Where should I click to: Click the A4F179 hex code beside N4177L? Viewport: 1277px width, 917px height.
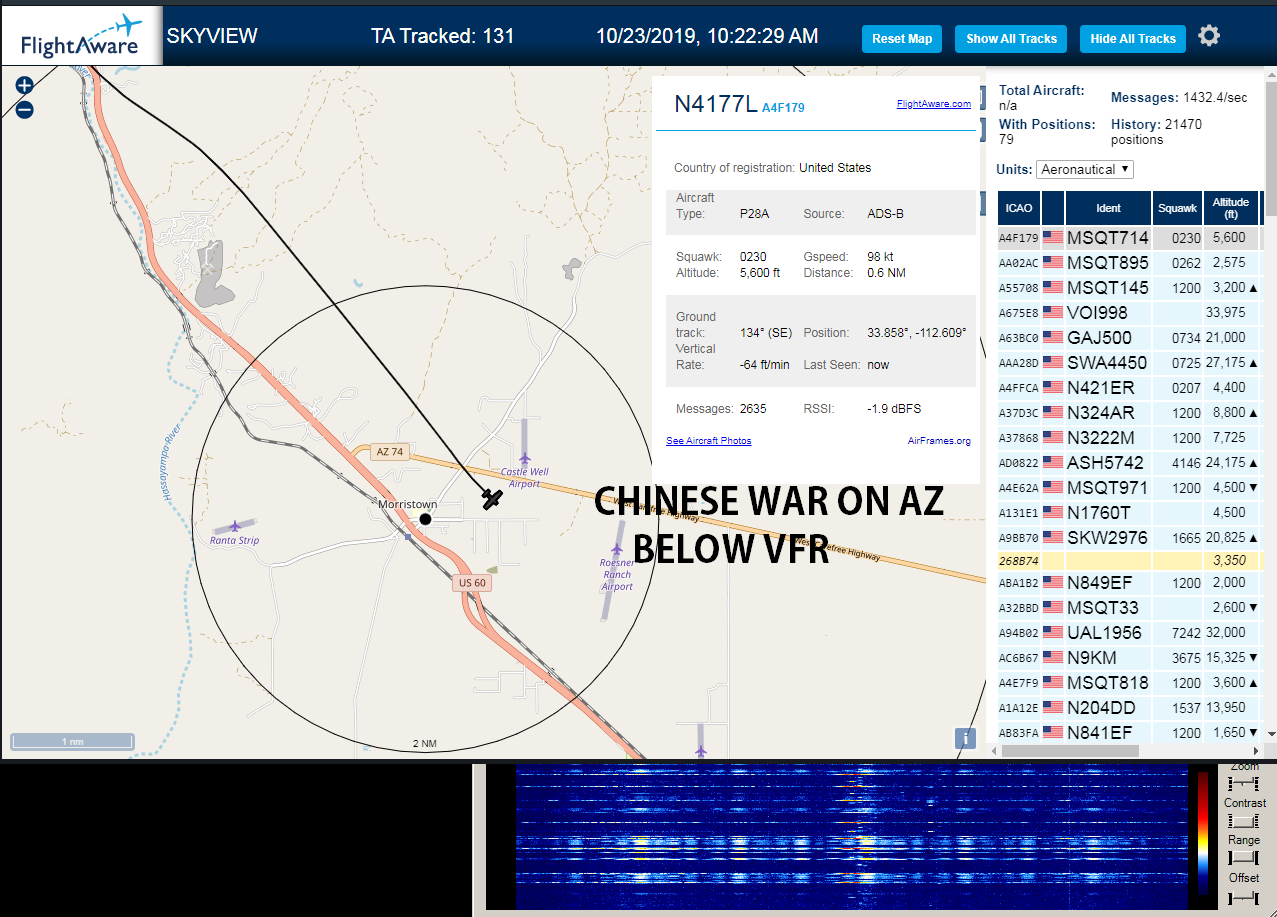pyautogui.click(x=783, y=108)
